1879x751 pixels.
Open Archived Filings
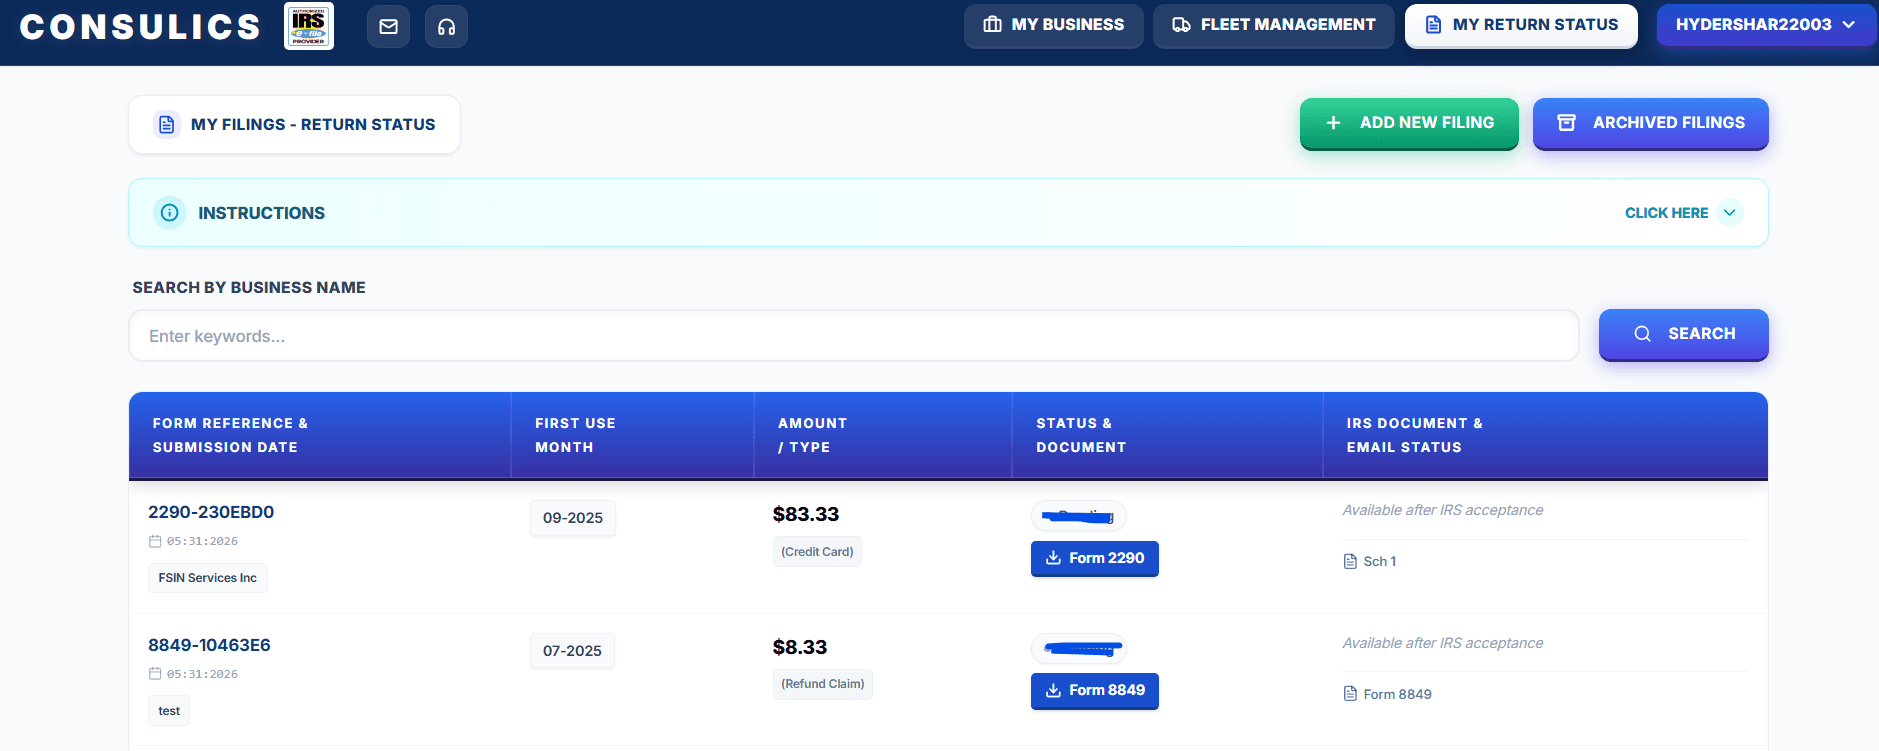1651,123
